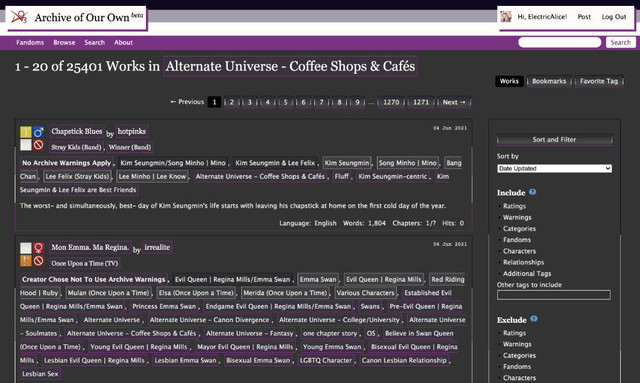Open the About menu
Image resolution: width=640 pixels, height=383 pixels.
[x=123, y=42]
